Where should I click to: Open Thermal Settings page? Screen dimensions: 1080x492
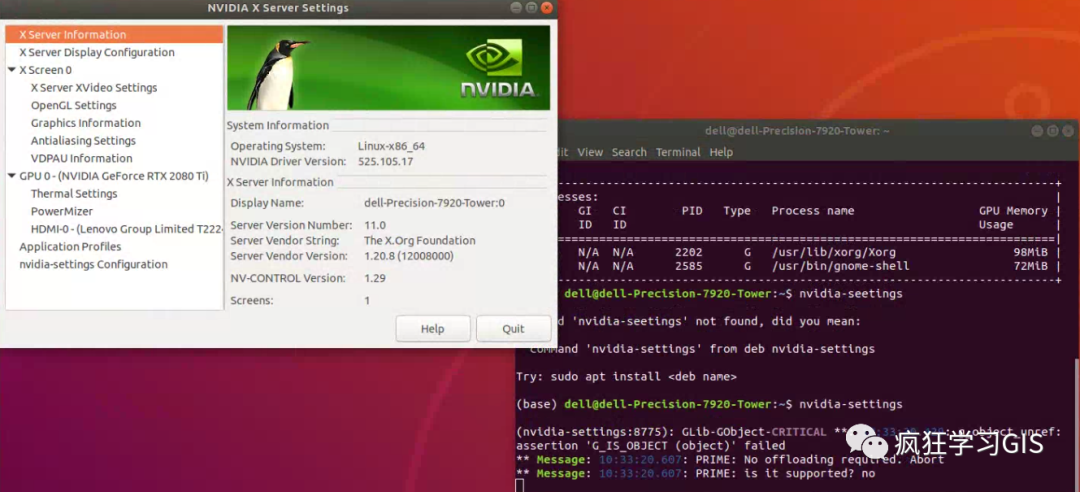[74, 194]
